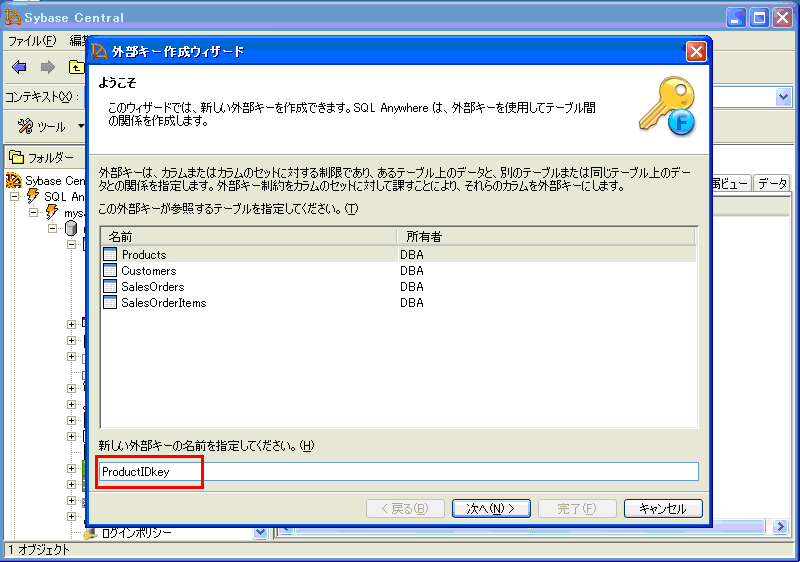Sort list by 名前 column header
Screen dimensions: 800x562
tap(248, 237)
